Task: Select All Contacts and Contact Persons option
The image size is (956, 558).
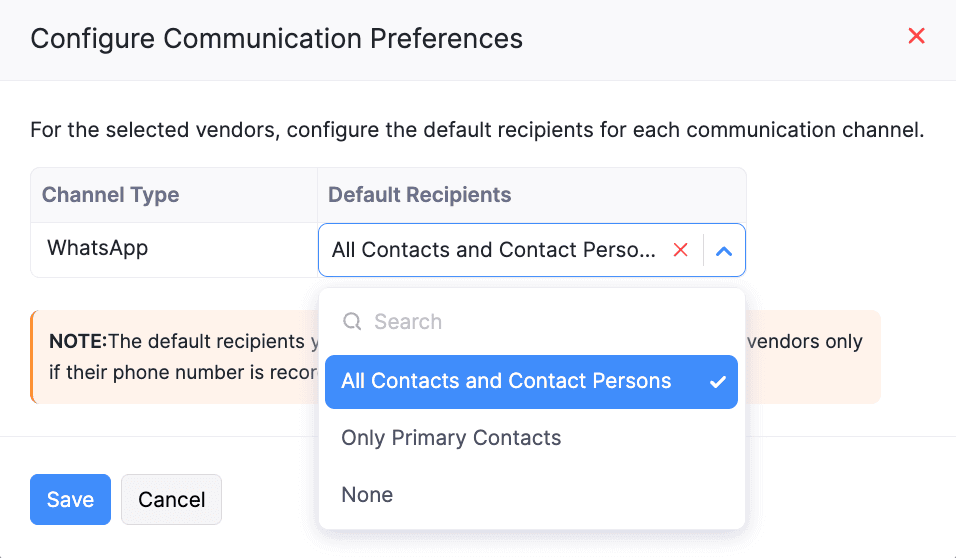Action: click(x=506, y=382)
